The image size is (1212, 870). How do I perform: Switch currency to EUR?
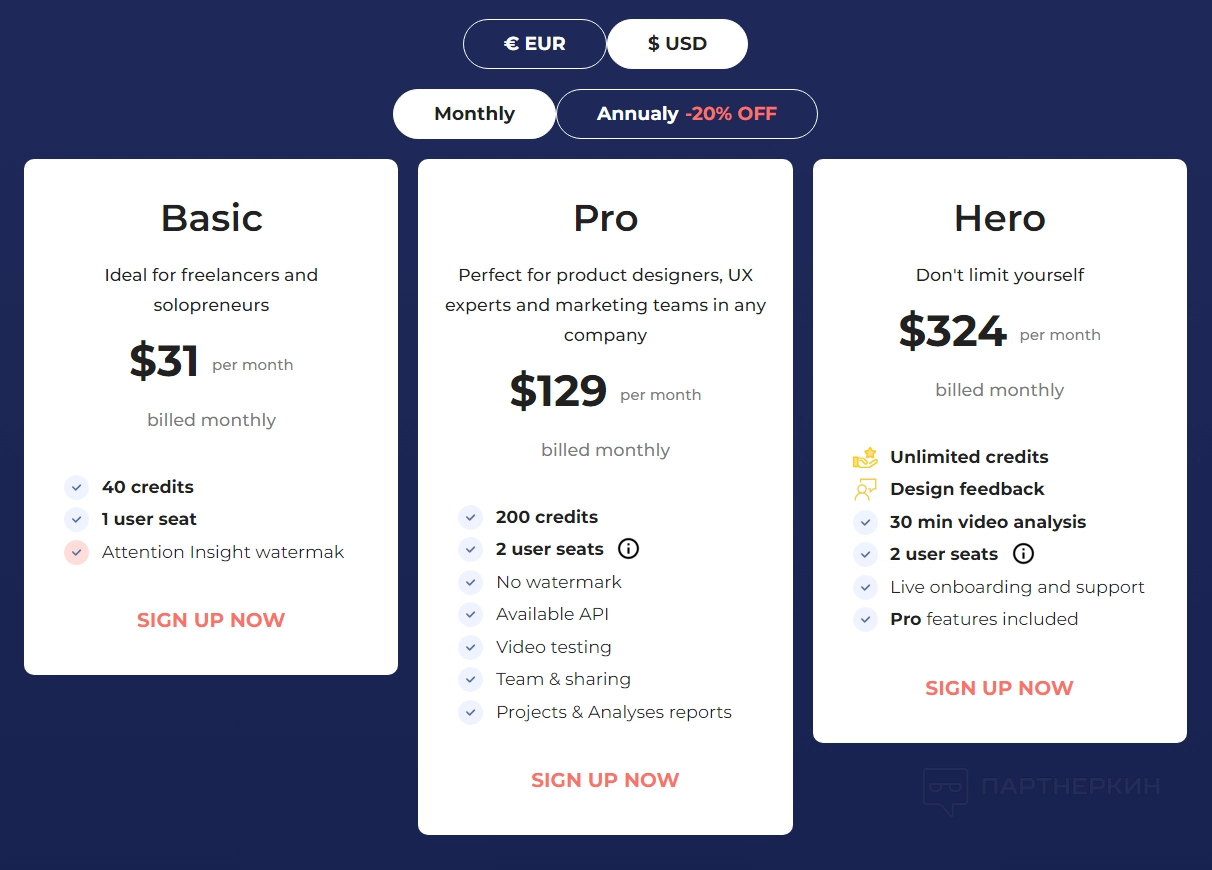click(535, 44)
